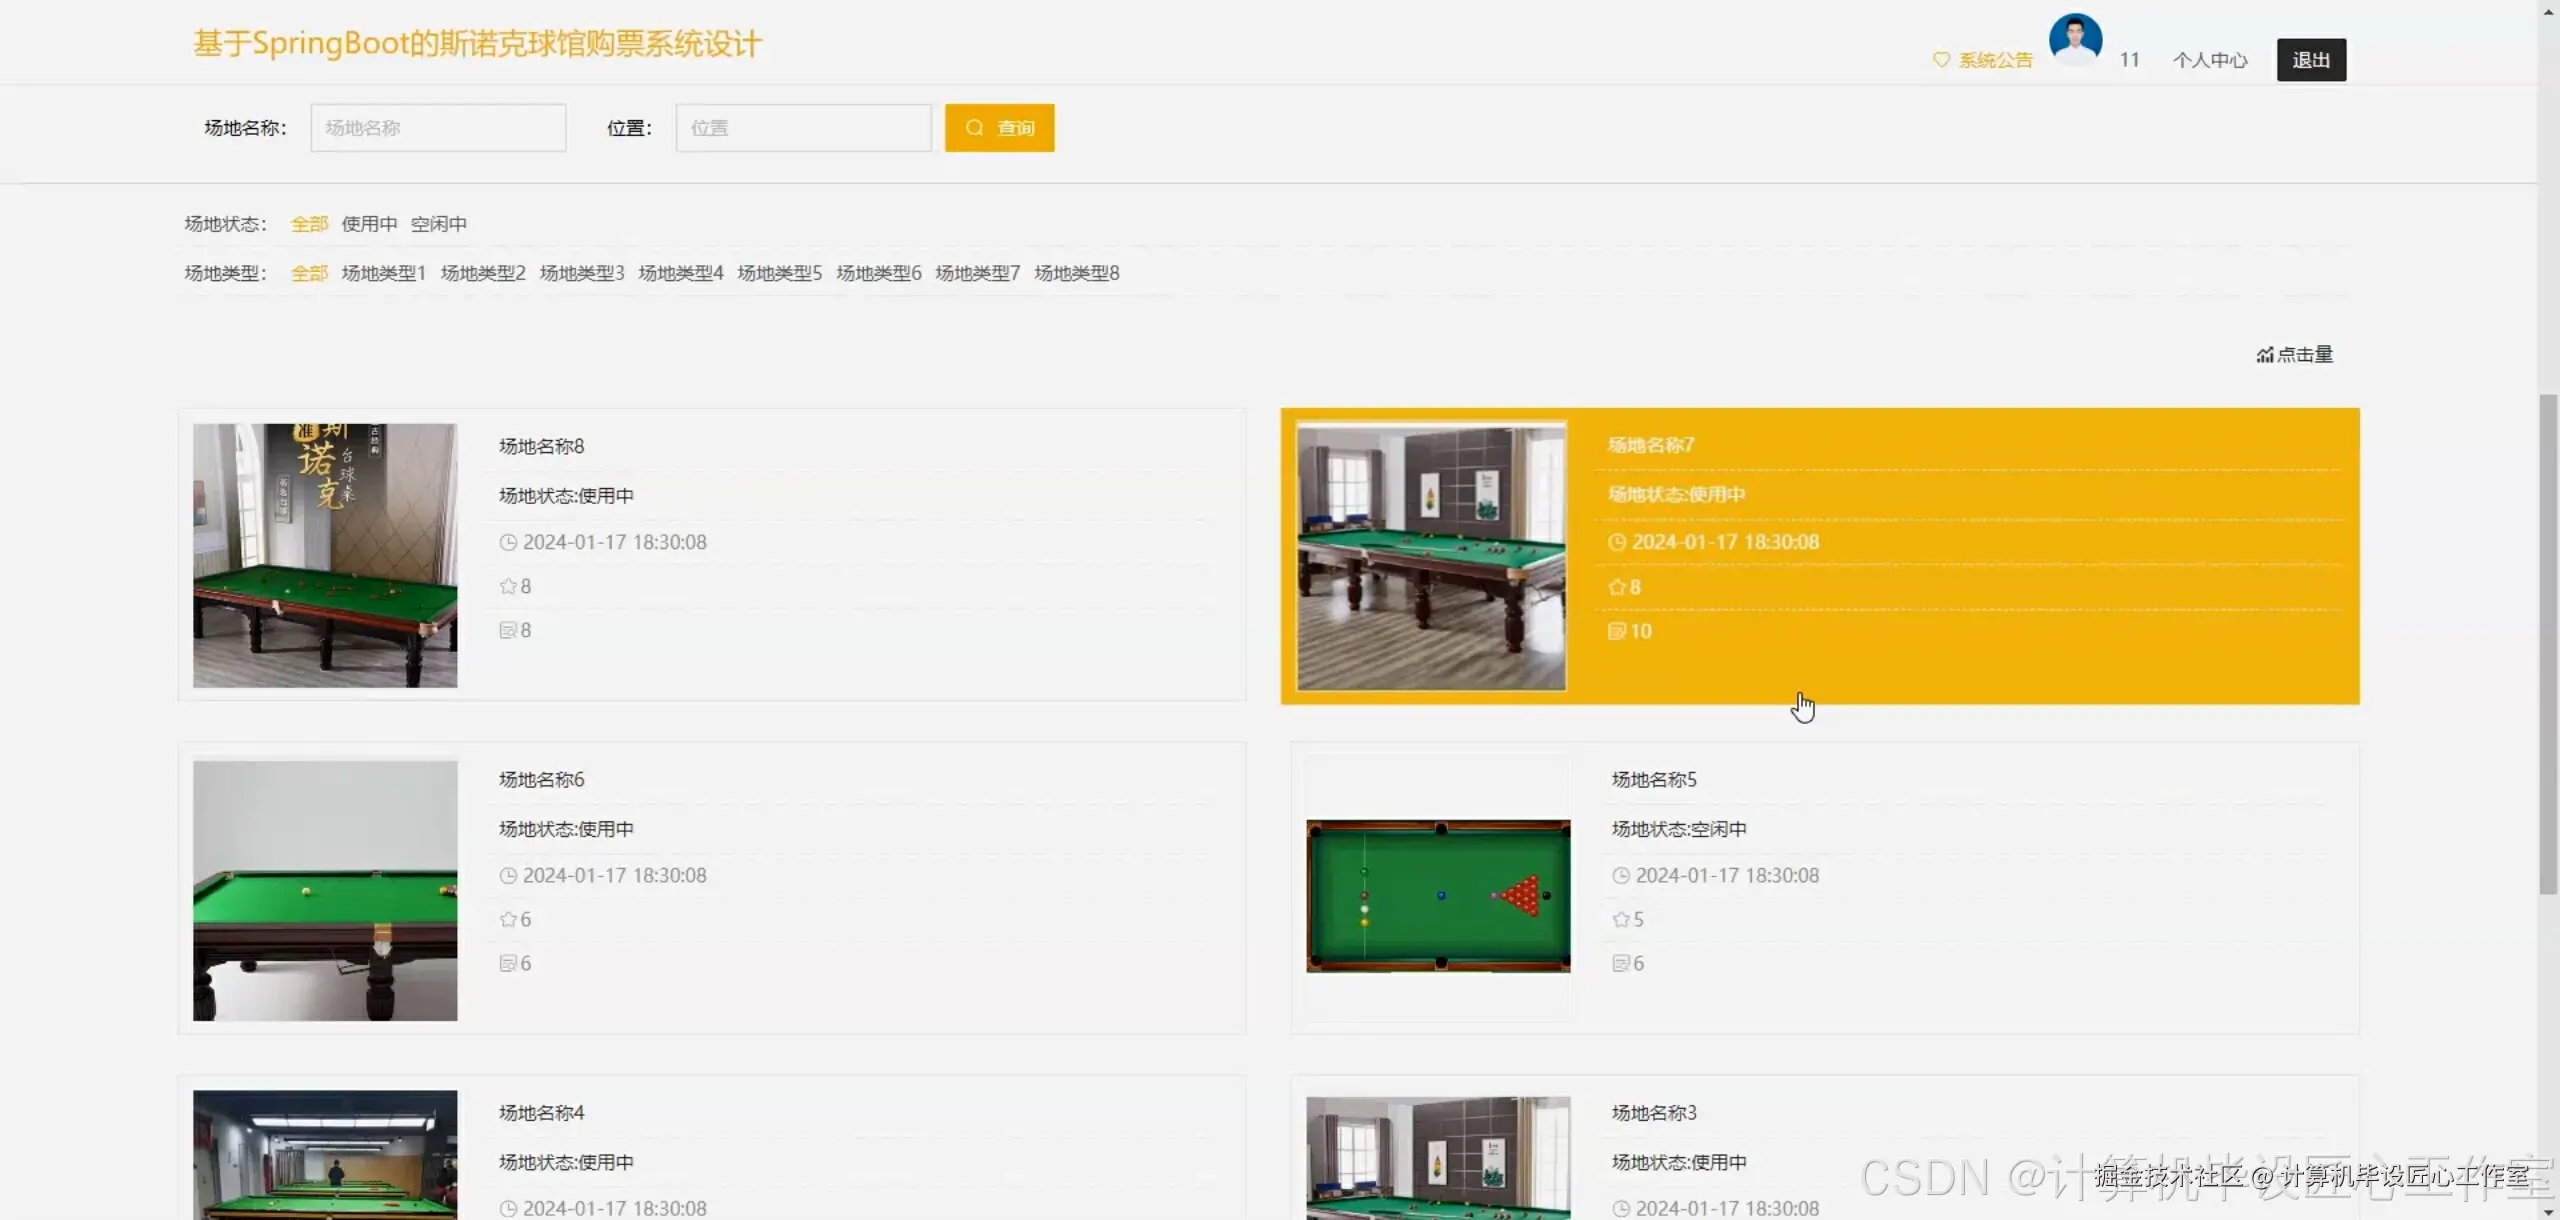
Task: Open 个人中心 from the top navigation
Action: point(2210,60)
